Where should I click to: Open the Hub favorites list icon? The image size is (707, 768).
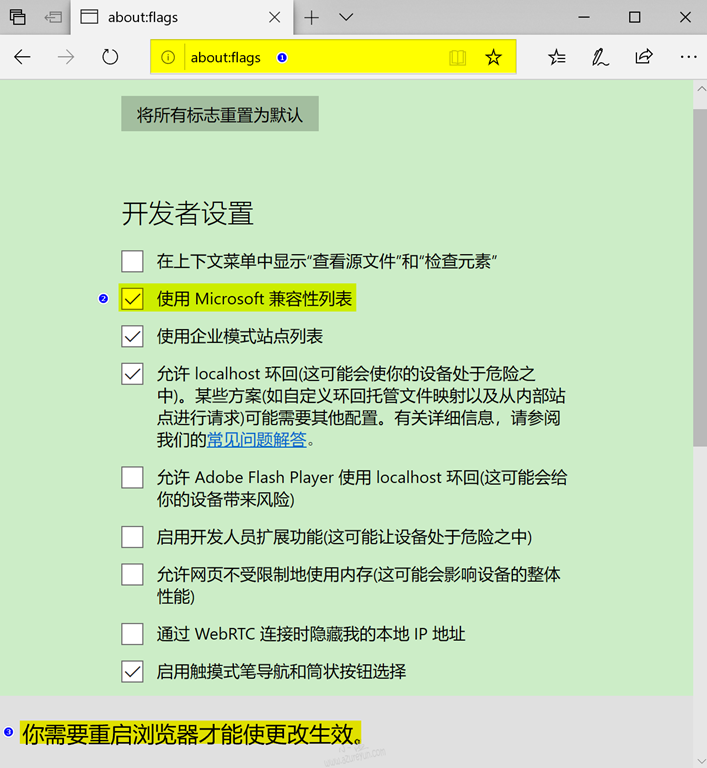(x=557, y=57)
